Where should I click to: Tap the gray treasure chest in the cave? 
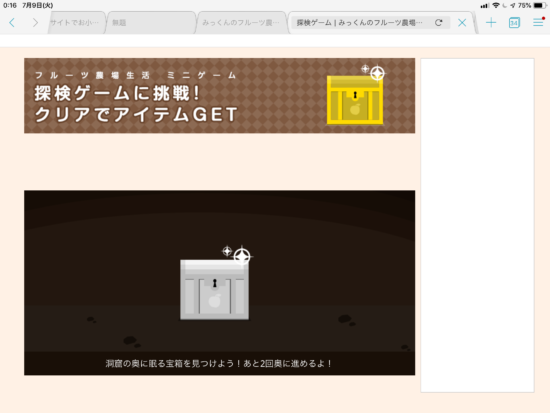click(x=214, y=290)
